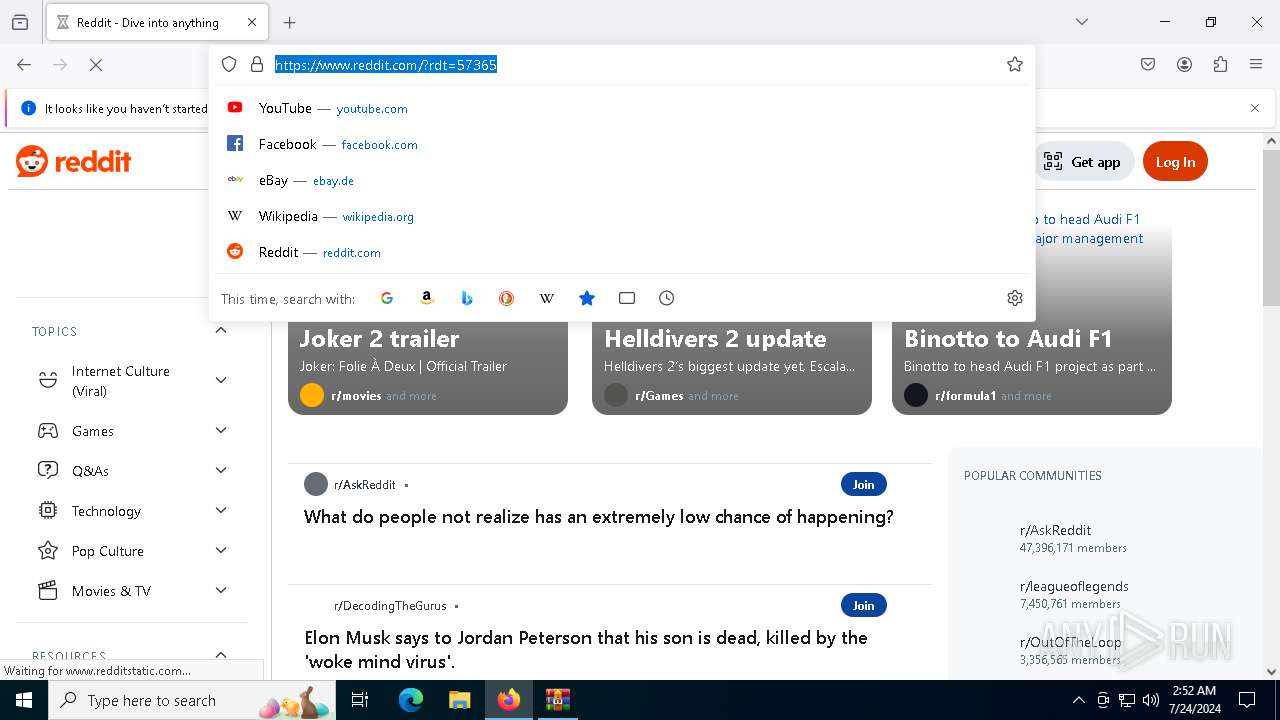
Task: Click the Firefox View icon
Action: click(x=20, y=22)
